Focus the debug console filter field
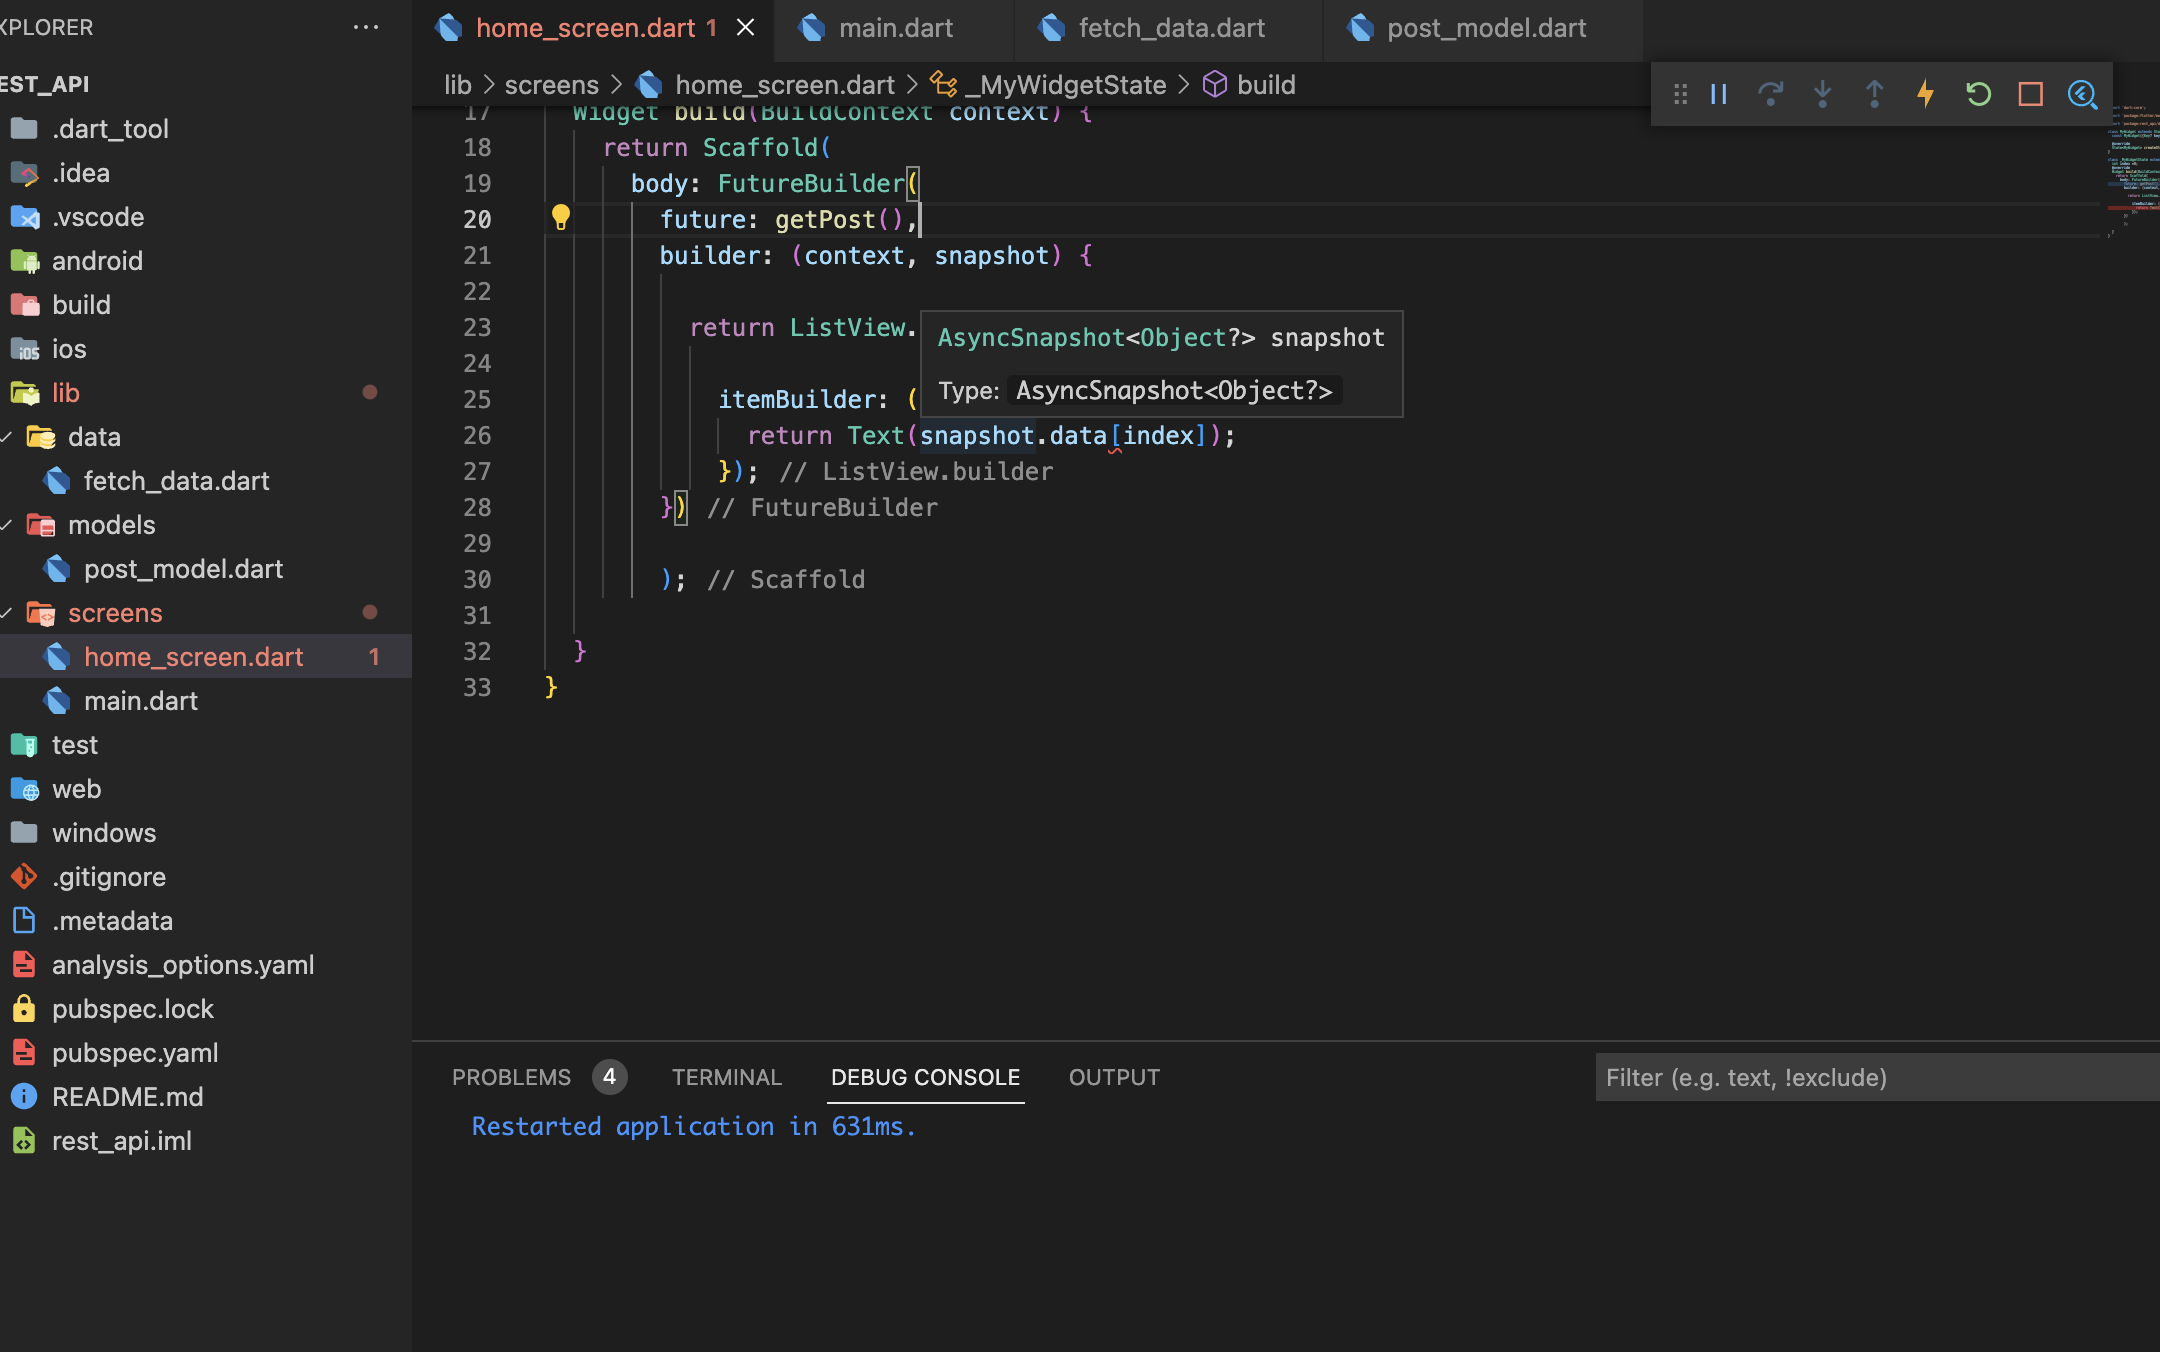The image size is (2160, 1352). click(1876, 1077)
